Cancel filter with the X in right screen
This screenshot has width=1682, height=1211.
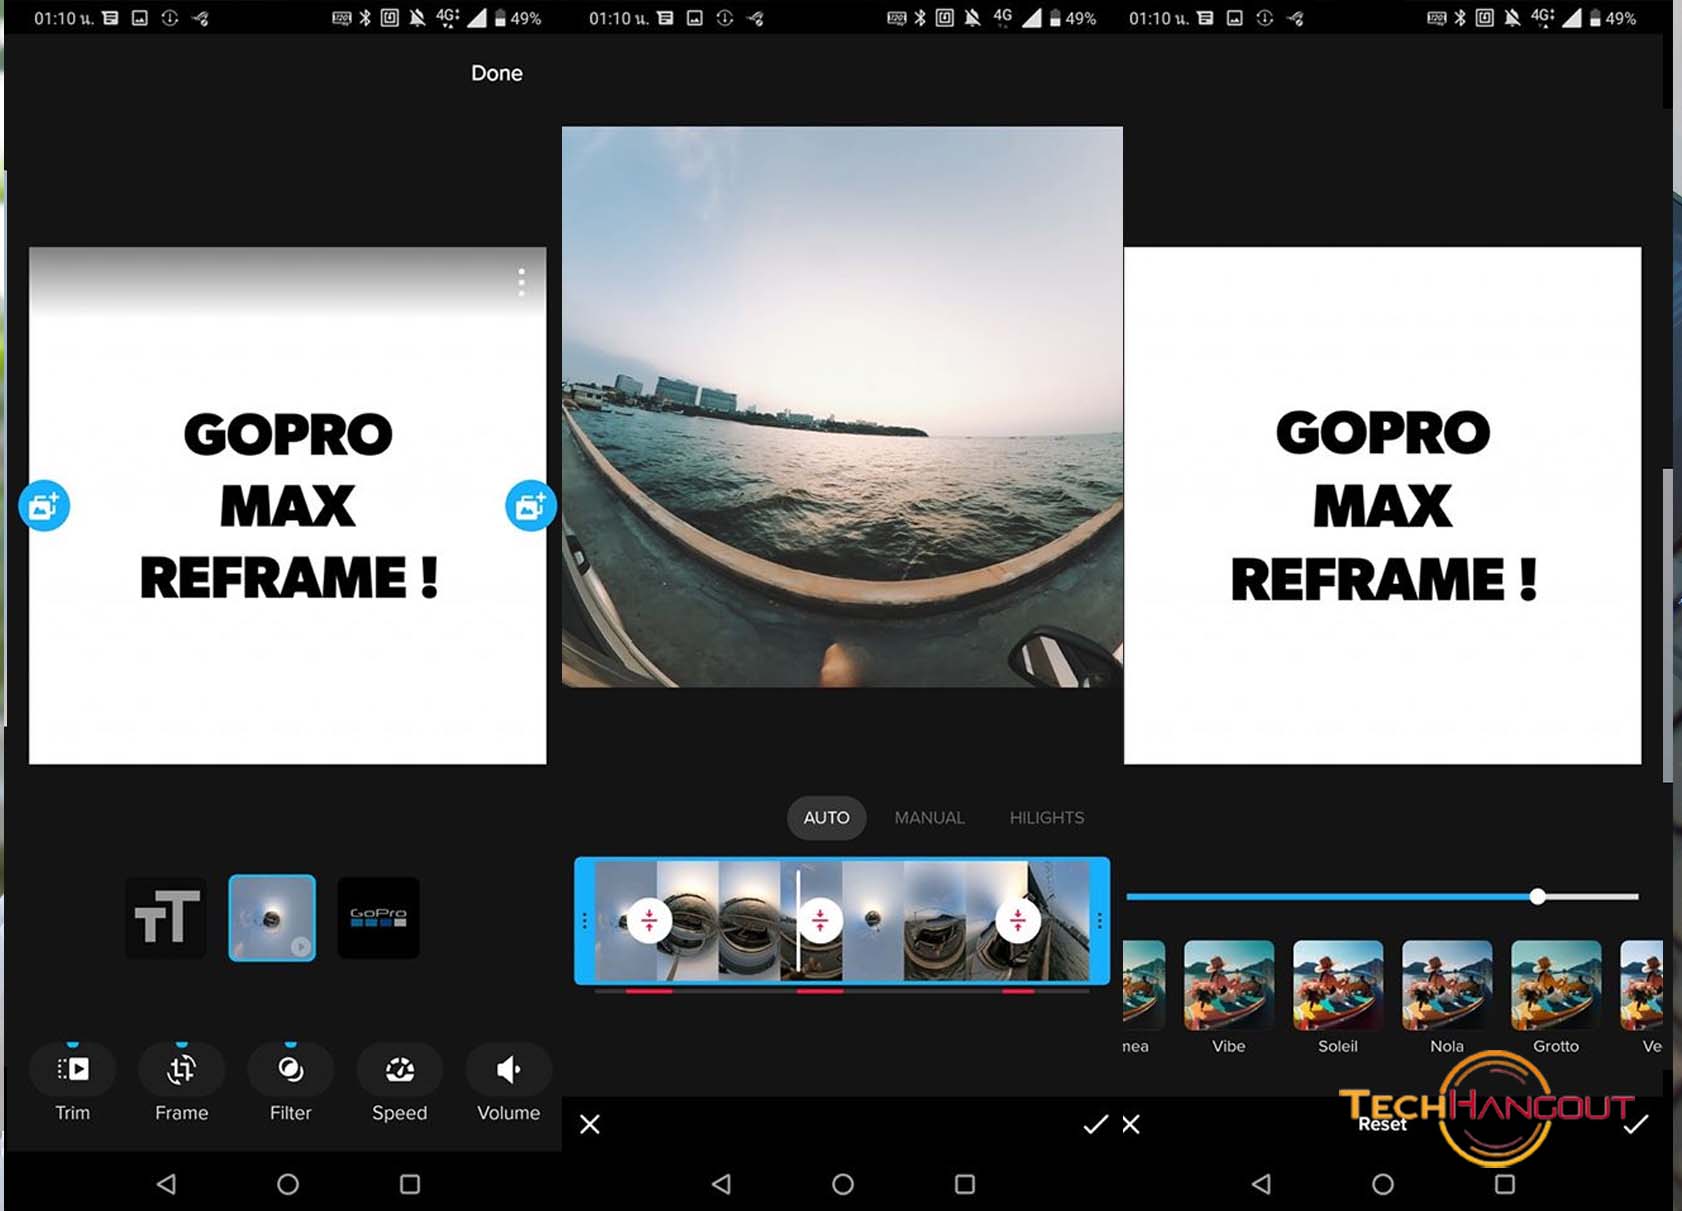click(1131, 1125)
